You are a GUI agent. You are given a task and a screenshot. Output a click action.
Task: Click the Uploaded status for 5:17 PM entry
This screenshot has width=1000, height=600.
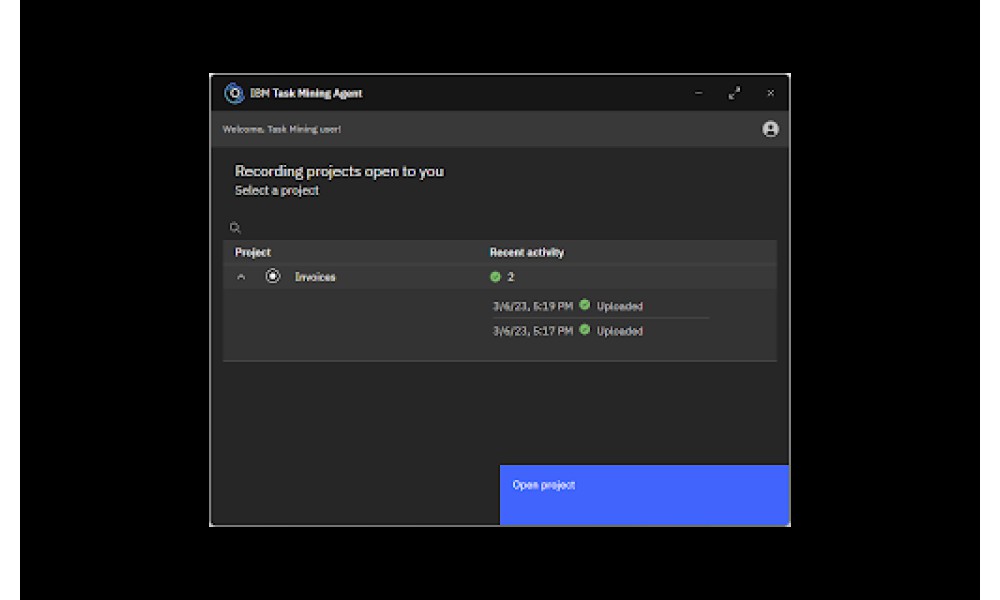620,331
